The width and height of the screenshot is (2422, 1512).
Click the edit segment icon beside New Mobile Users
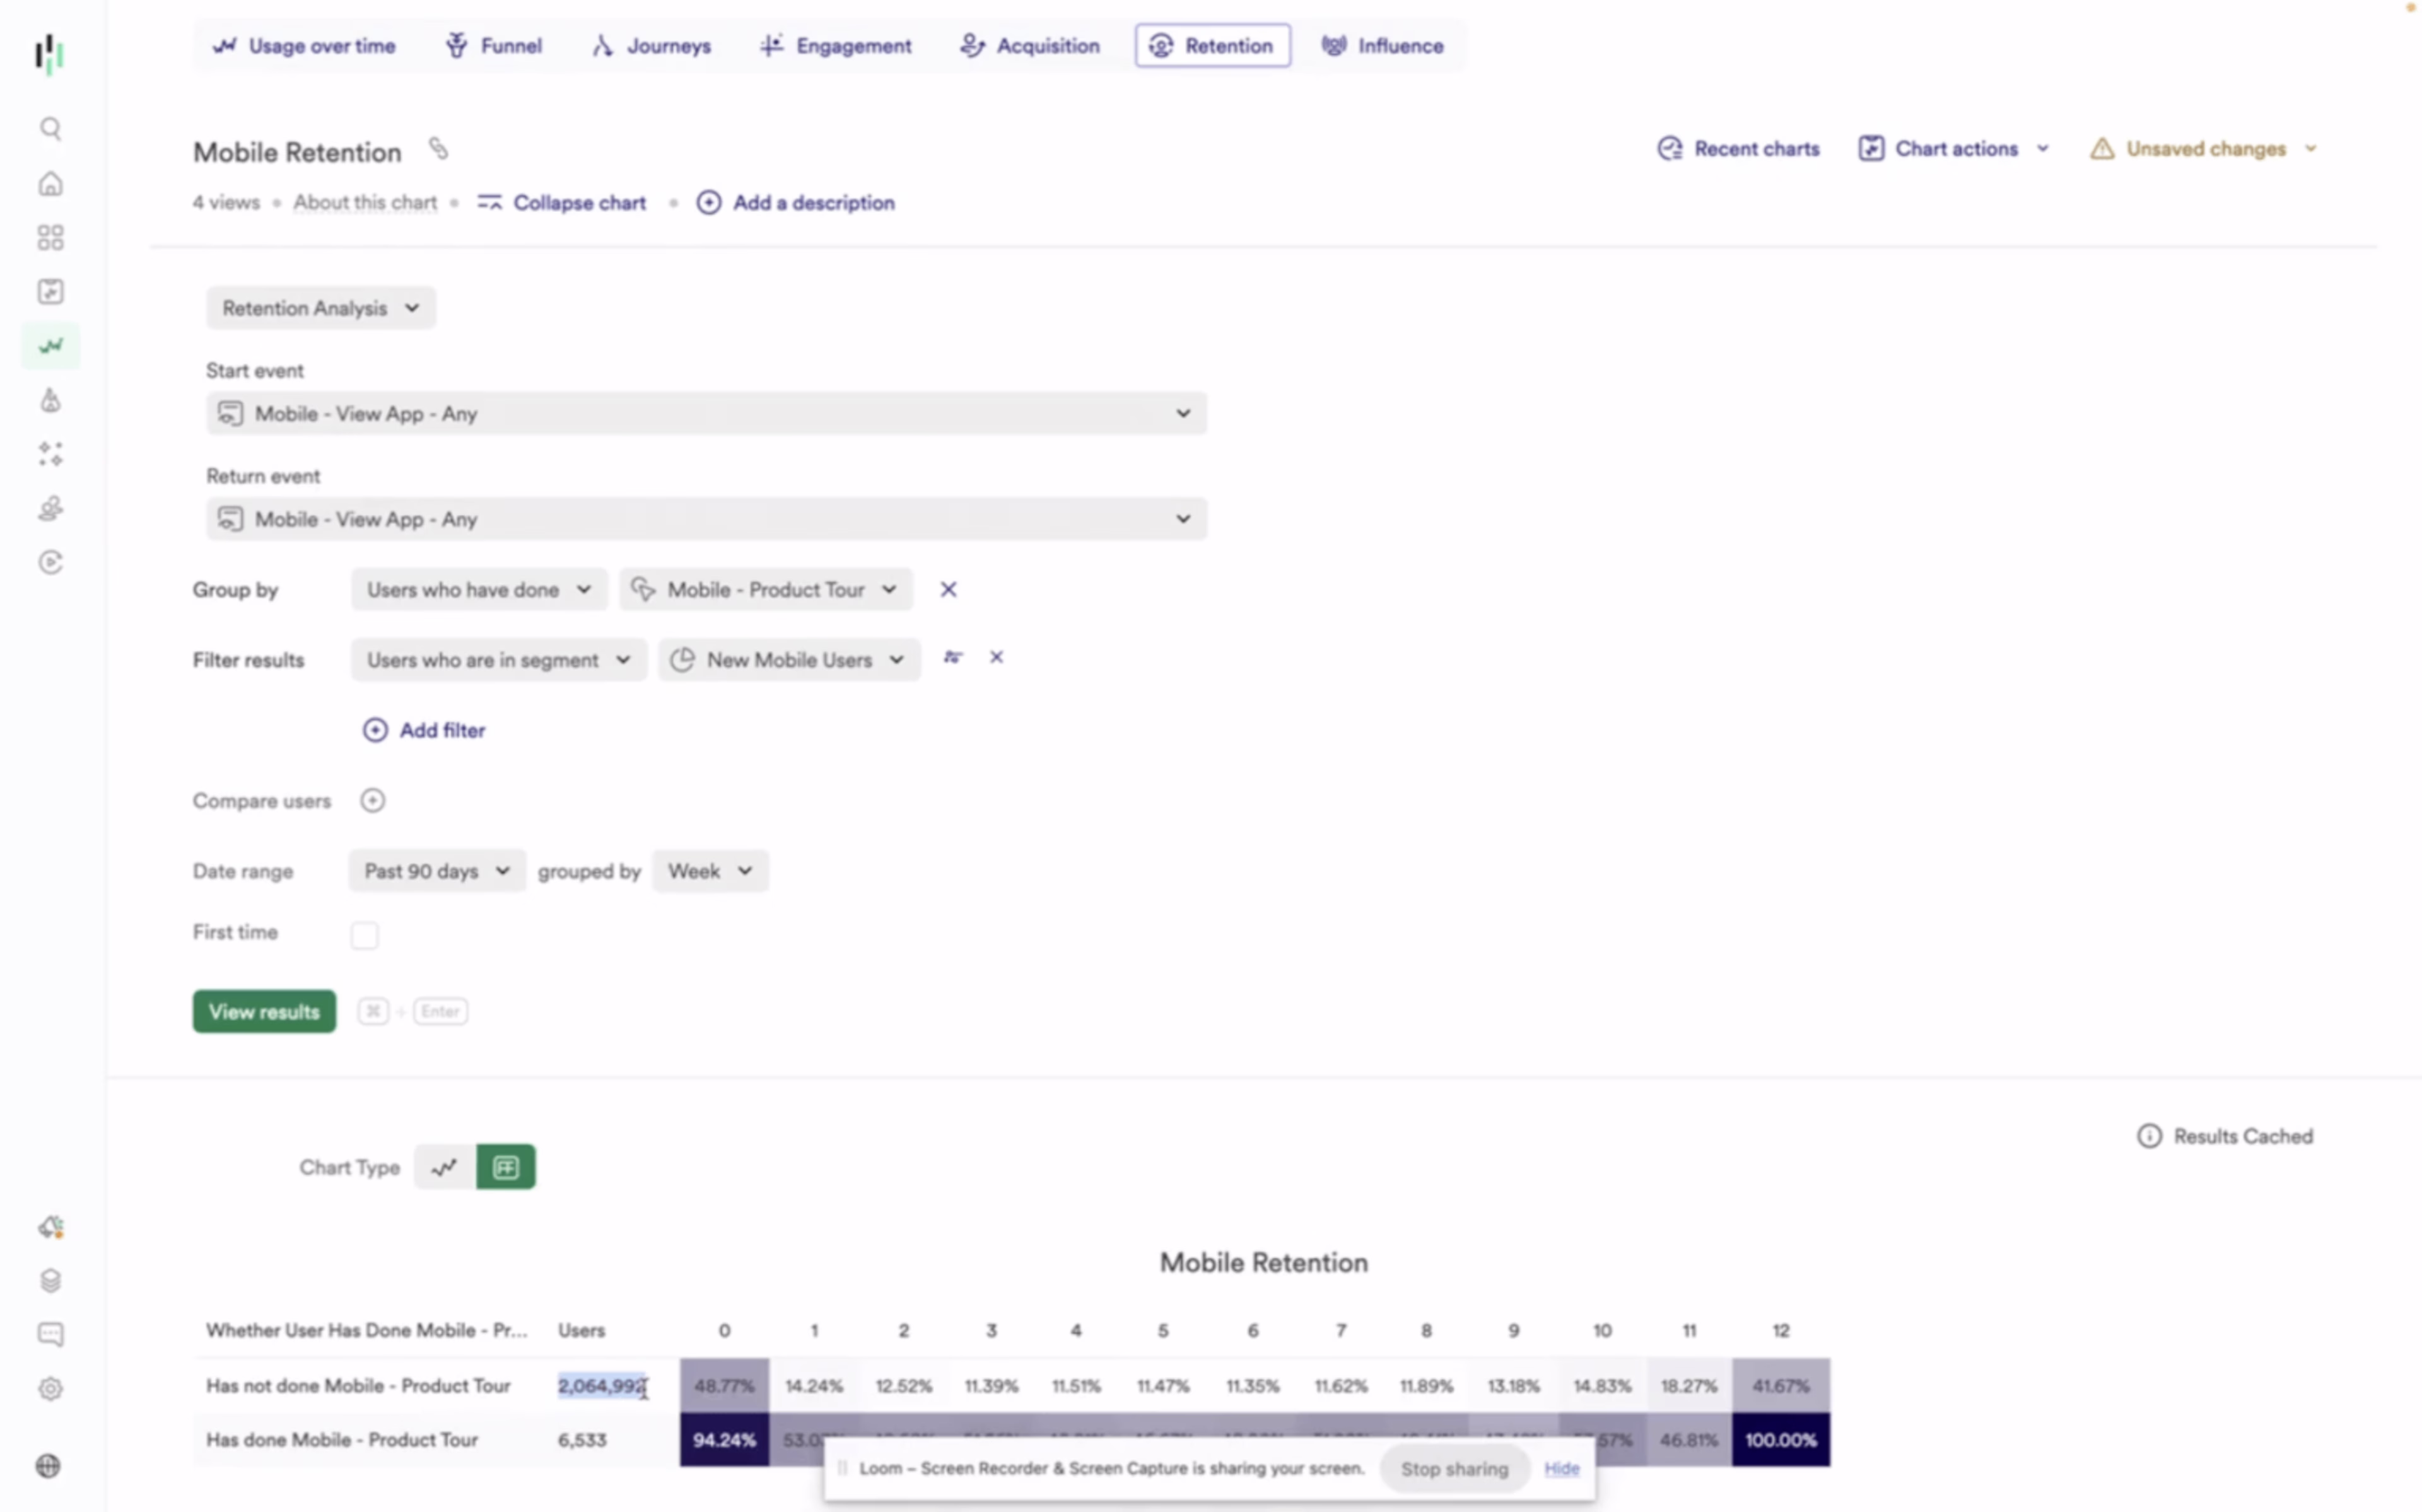[x=952, y=657]
